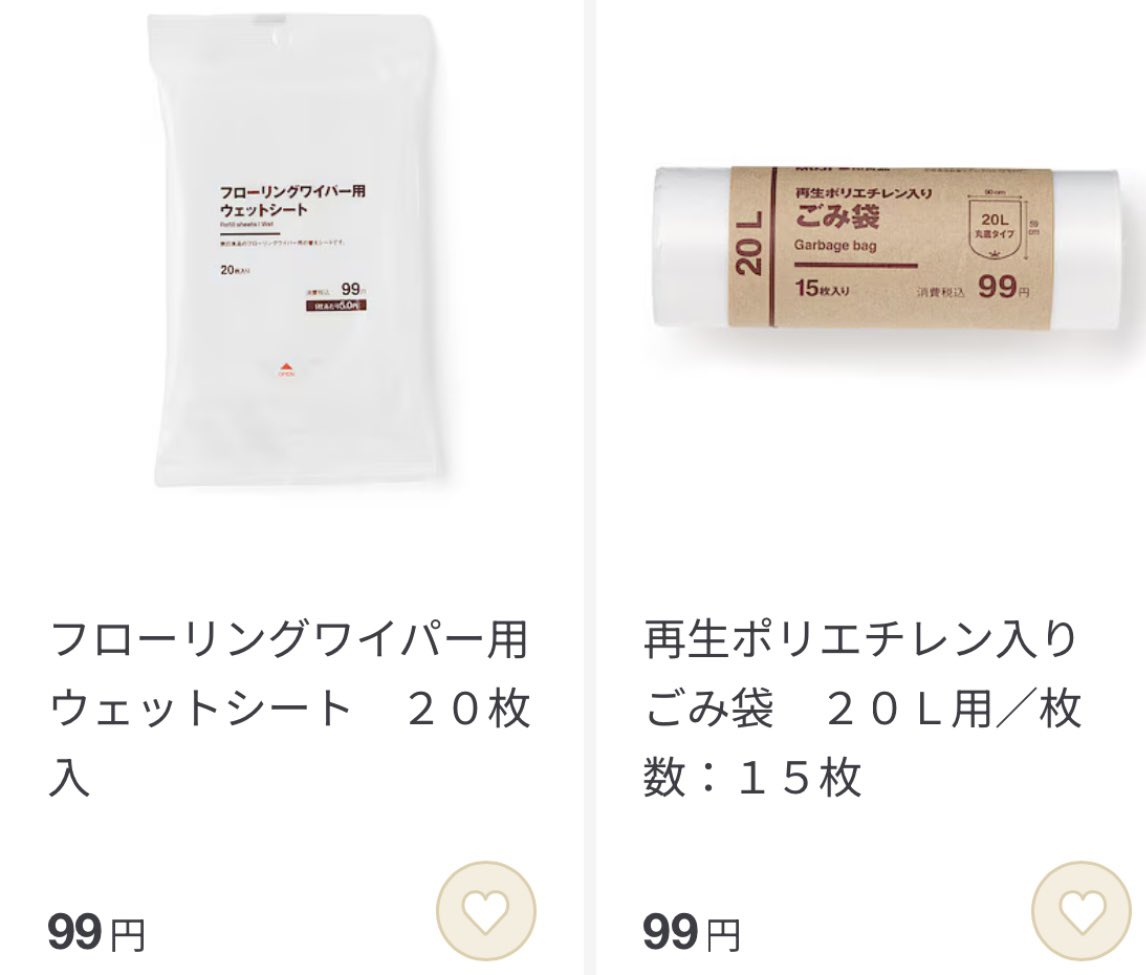The width and height of the screenshot is (1146, 975).
Task: Select the 99円 price under wet sheets
Action: coord(96,933)
